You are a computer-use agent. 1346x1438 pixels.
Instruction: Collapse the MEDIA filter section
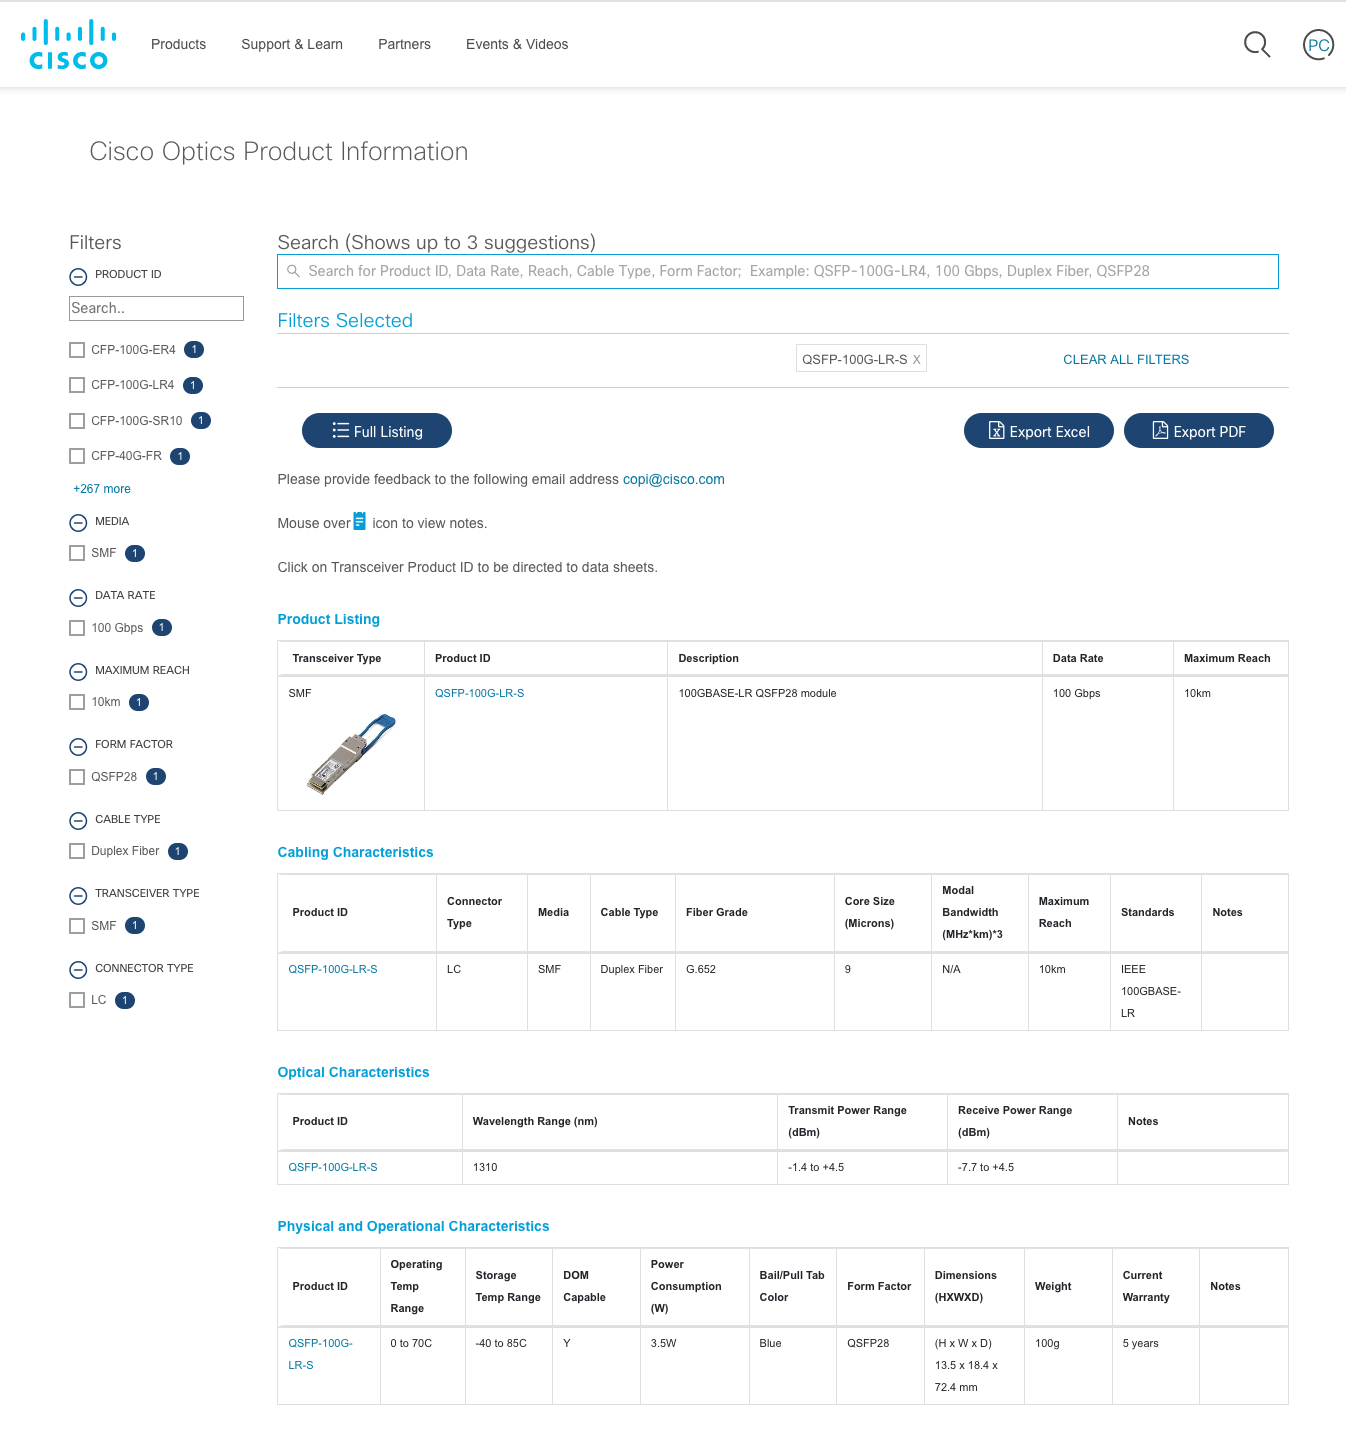point(78,523)
